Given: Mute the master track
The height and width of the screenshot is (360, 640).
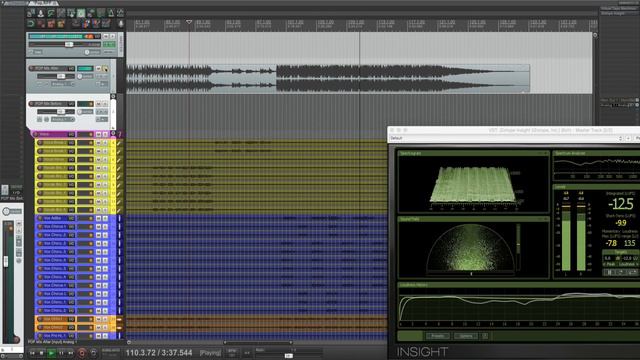Looking at the screenshot, I should [106, 36].
